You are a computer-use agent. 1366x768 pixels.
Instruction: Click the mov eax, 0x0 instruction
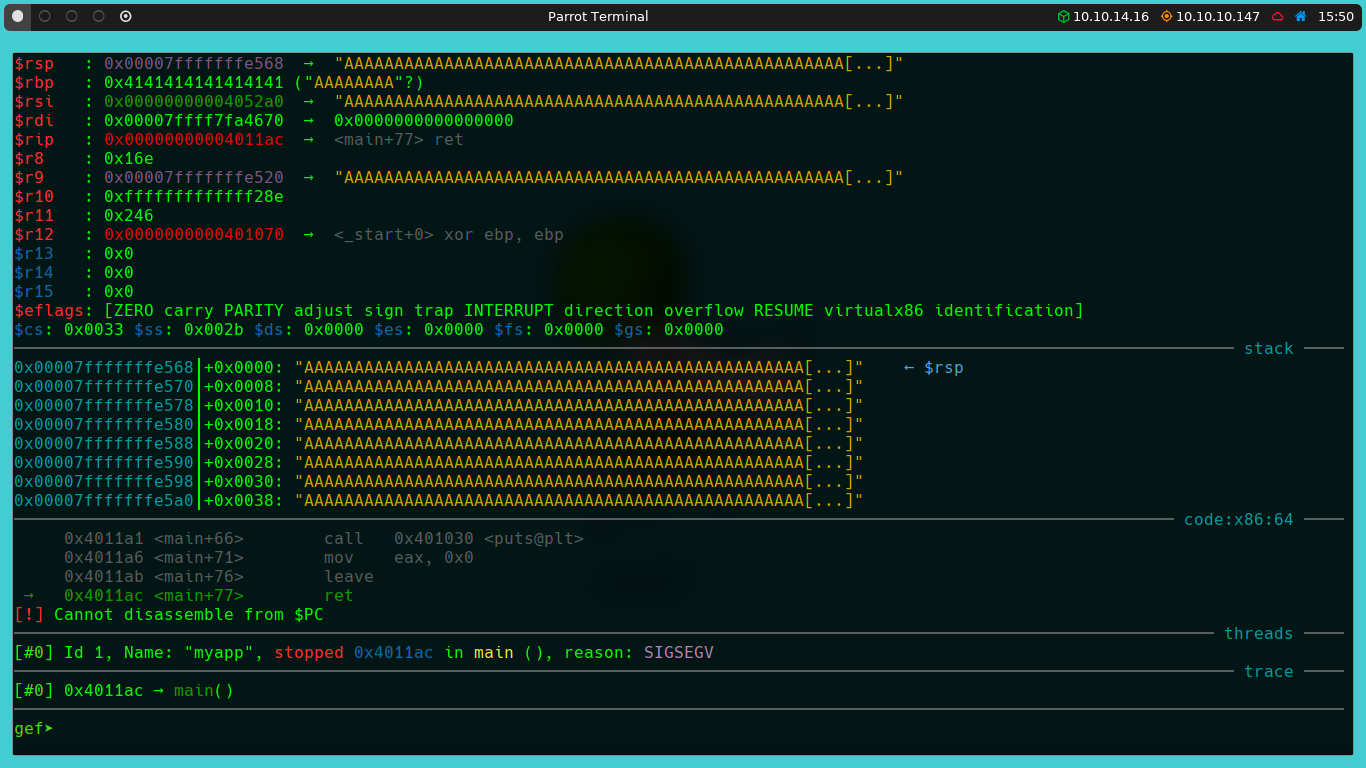[399, 558]
